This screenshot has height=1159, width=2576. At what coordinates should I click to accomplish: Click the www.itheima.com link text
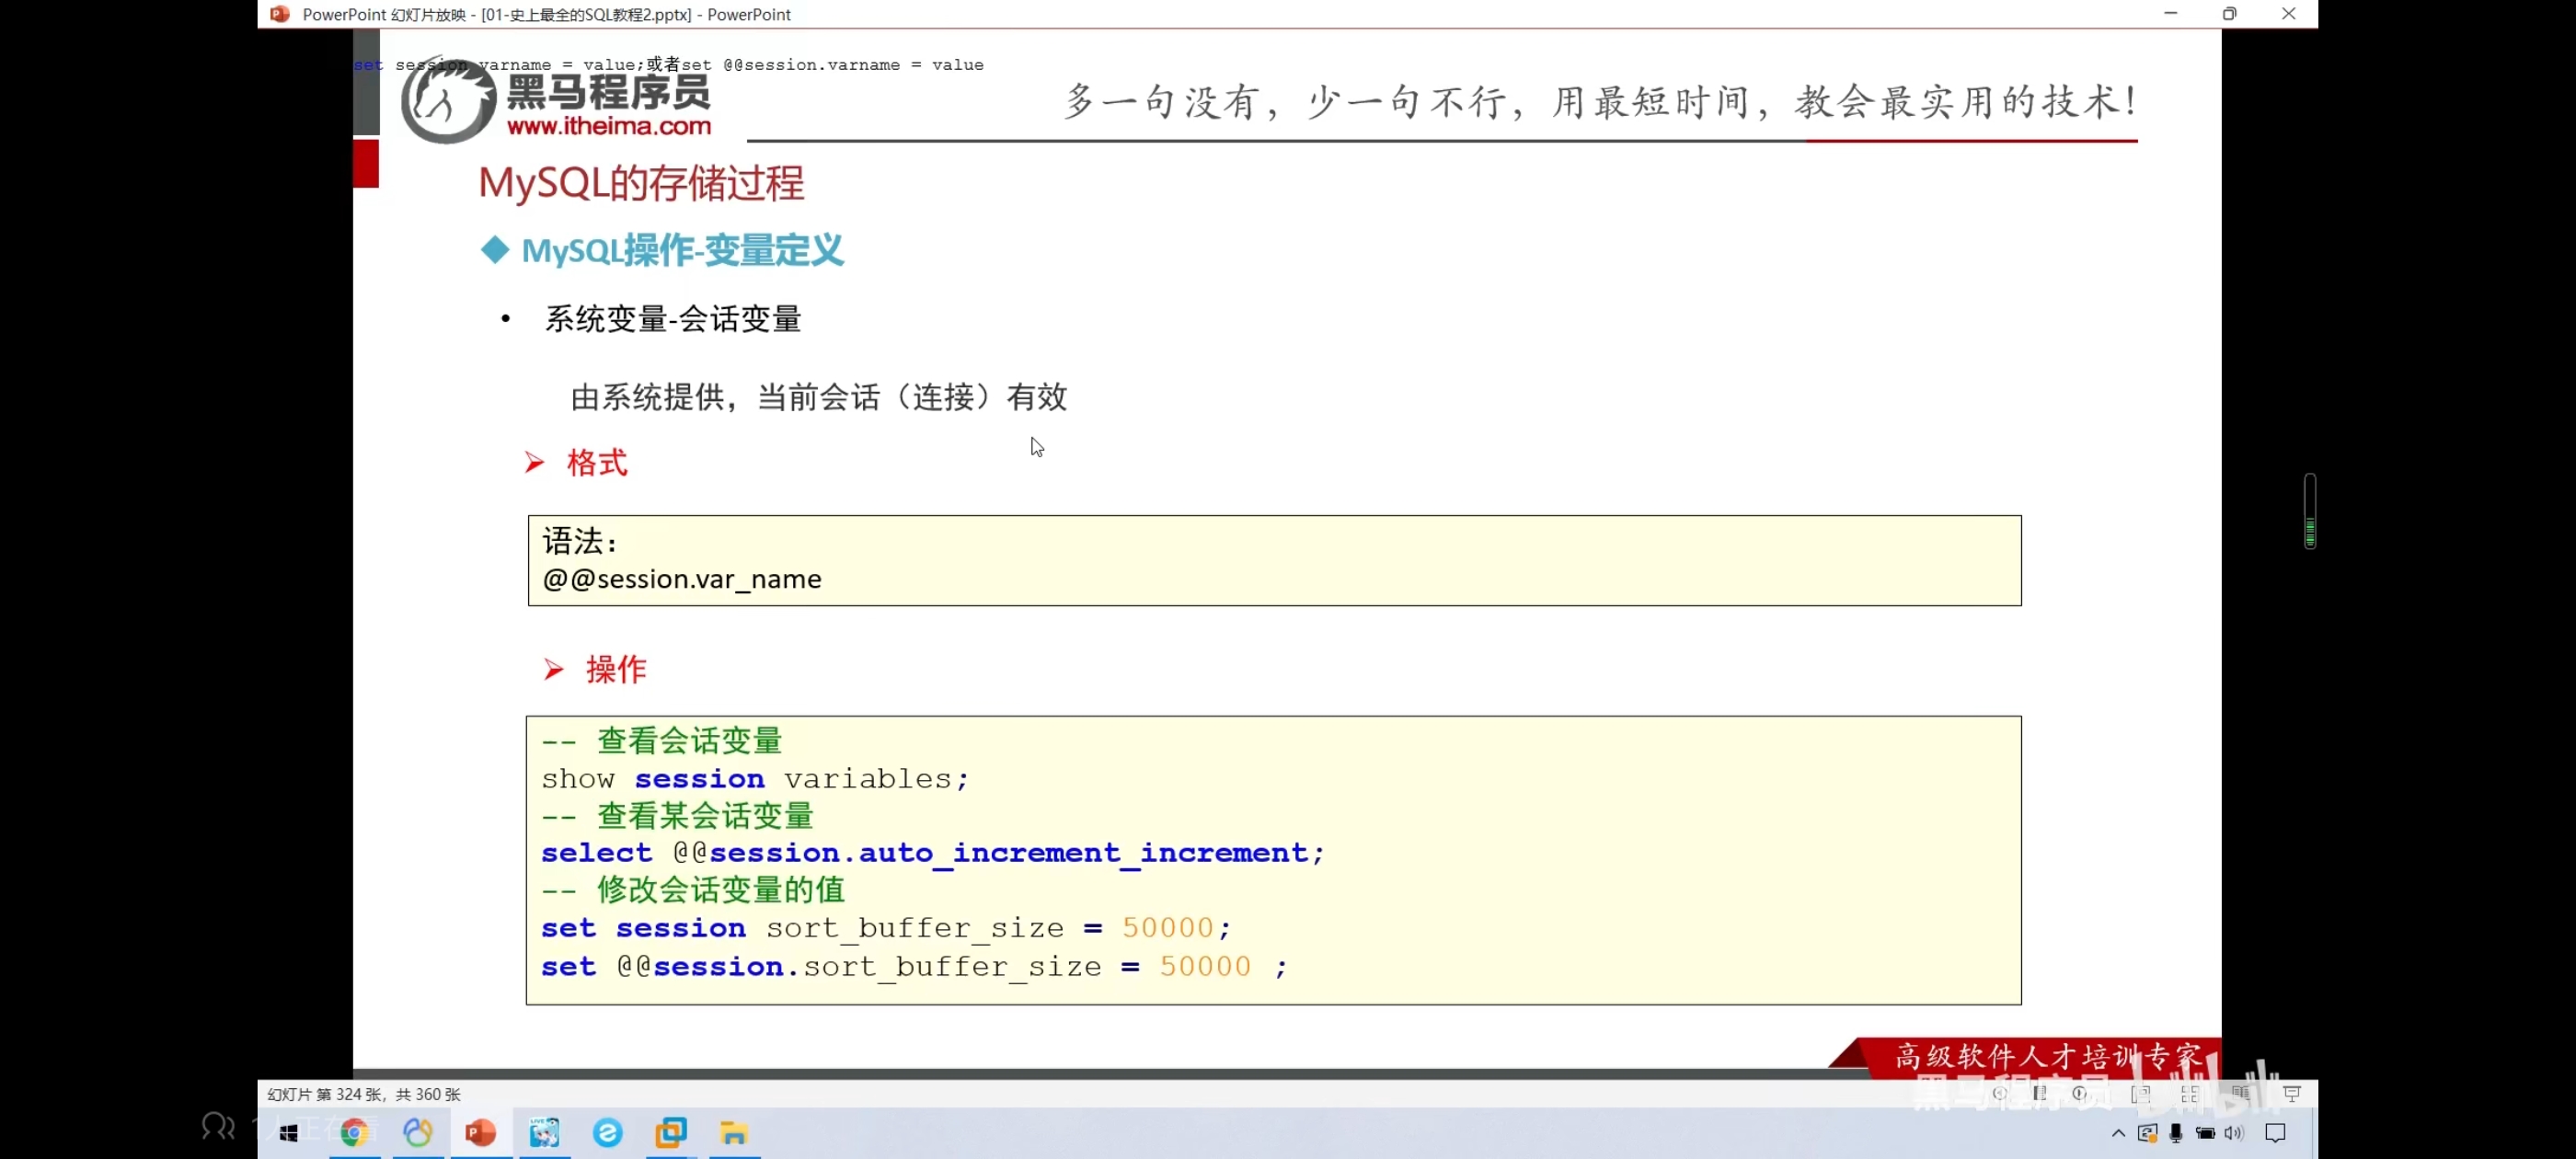coord(608,127)
